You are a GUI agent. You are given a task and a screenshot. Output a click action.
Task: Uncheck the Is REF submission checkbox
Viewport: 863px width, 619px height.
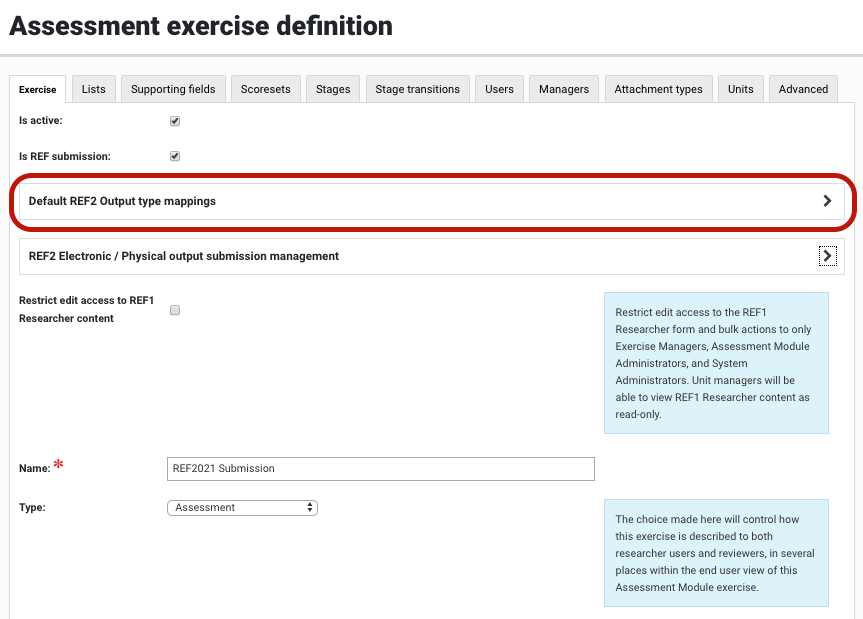[x=175, y=156]
